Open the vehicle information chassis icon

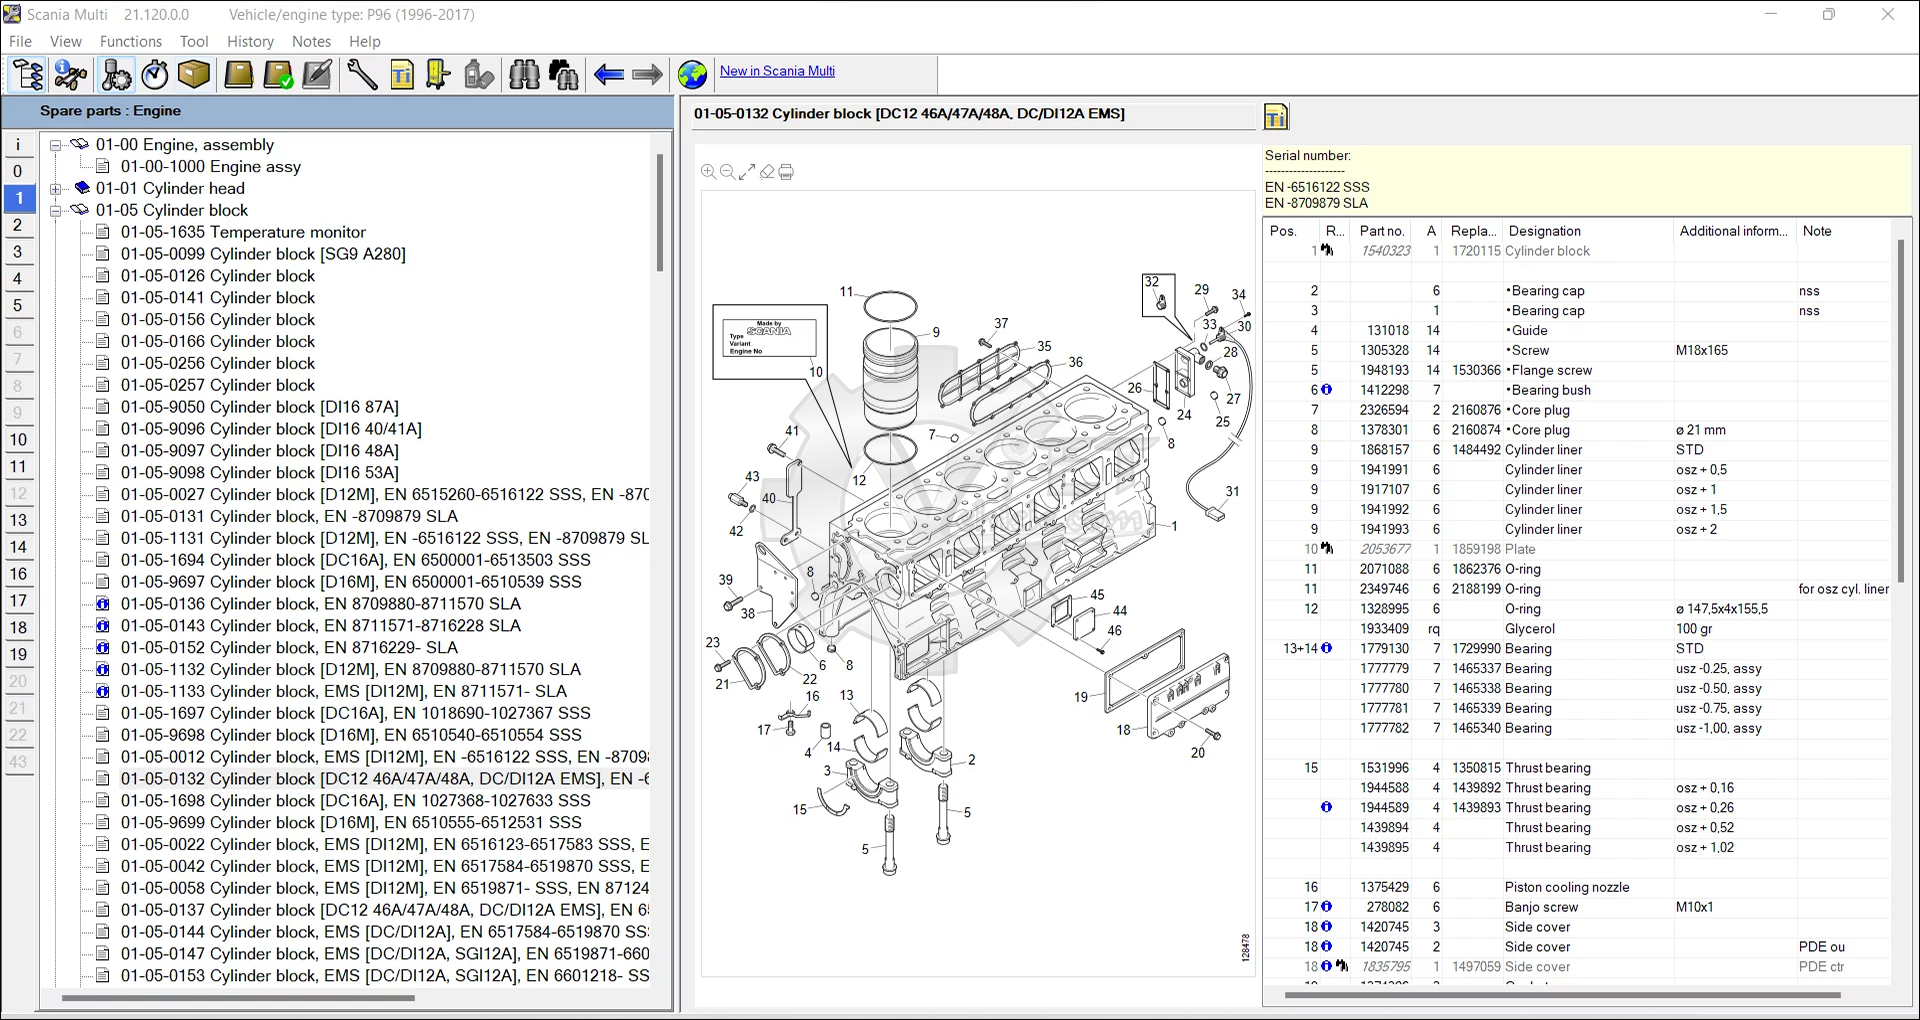click(71, 75)
